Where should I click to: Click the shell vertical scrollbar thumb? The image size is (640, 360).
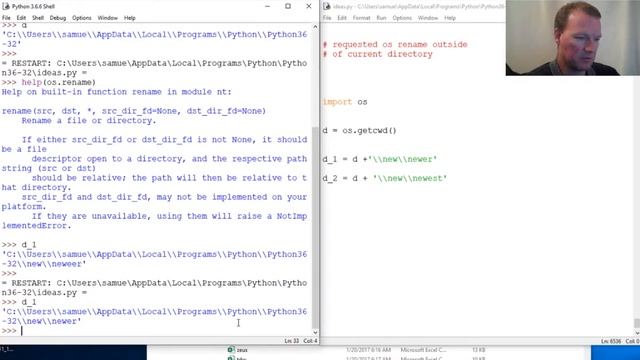coord(315,229)
